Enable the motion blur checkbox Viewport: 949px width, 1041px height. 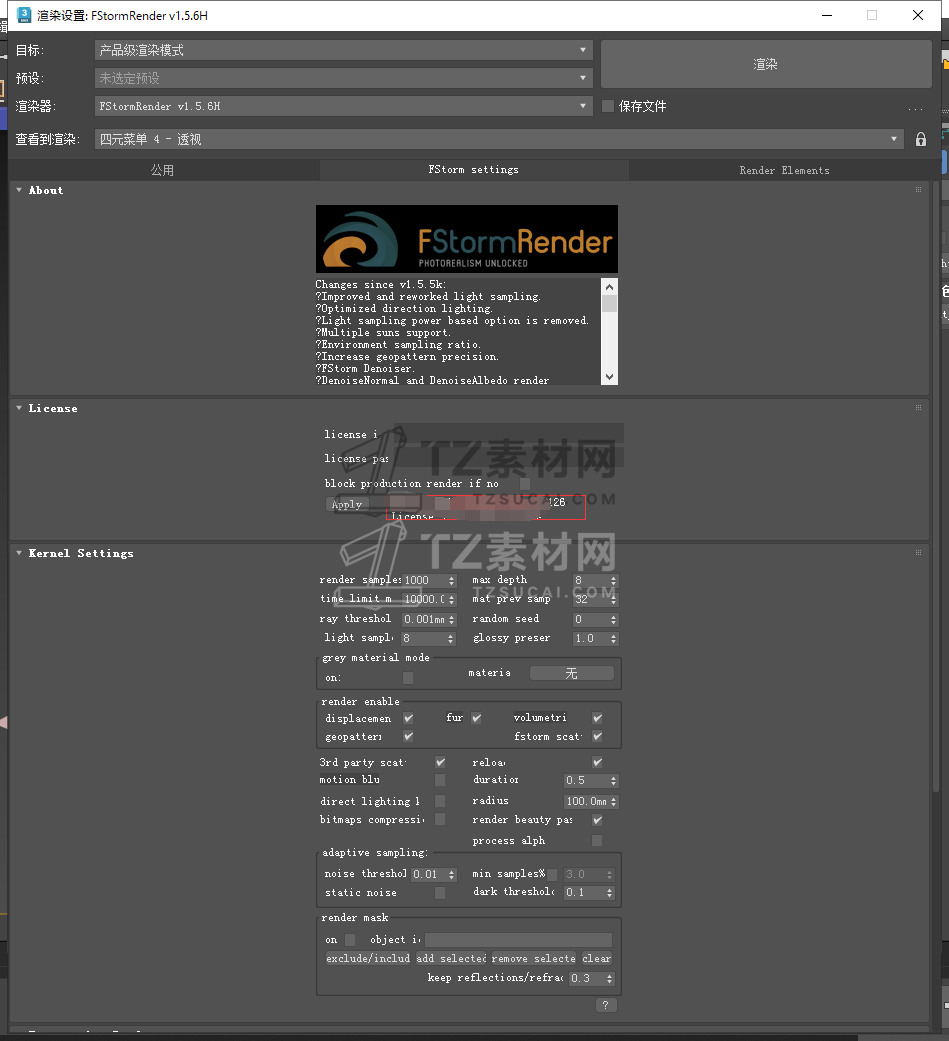440,780
